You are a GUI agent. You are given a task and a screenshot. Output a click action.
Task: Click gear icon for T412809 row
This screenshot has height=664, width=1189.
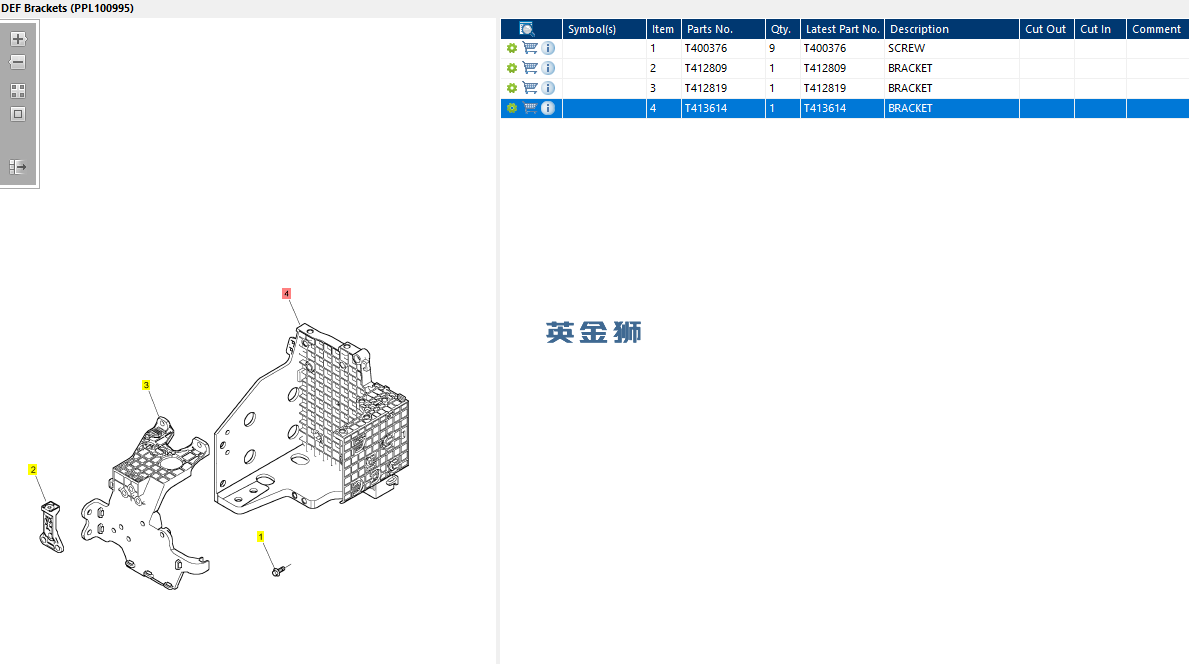tap(512, 68)
